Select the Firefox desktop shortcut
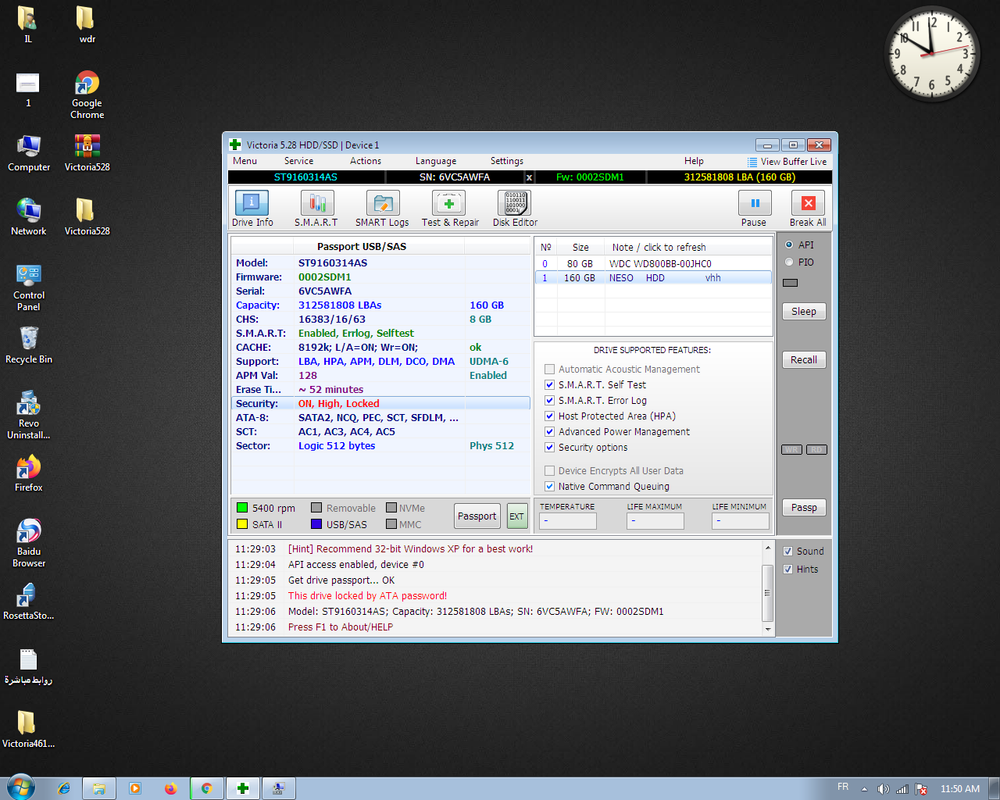 coord(29,473)
